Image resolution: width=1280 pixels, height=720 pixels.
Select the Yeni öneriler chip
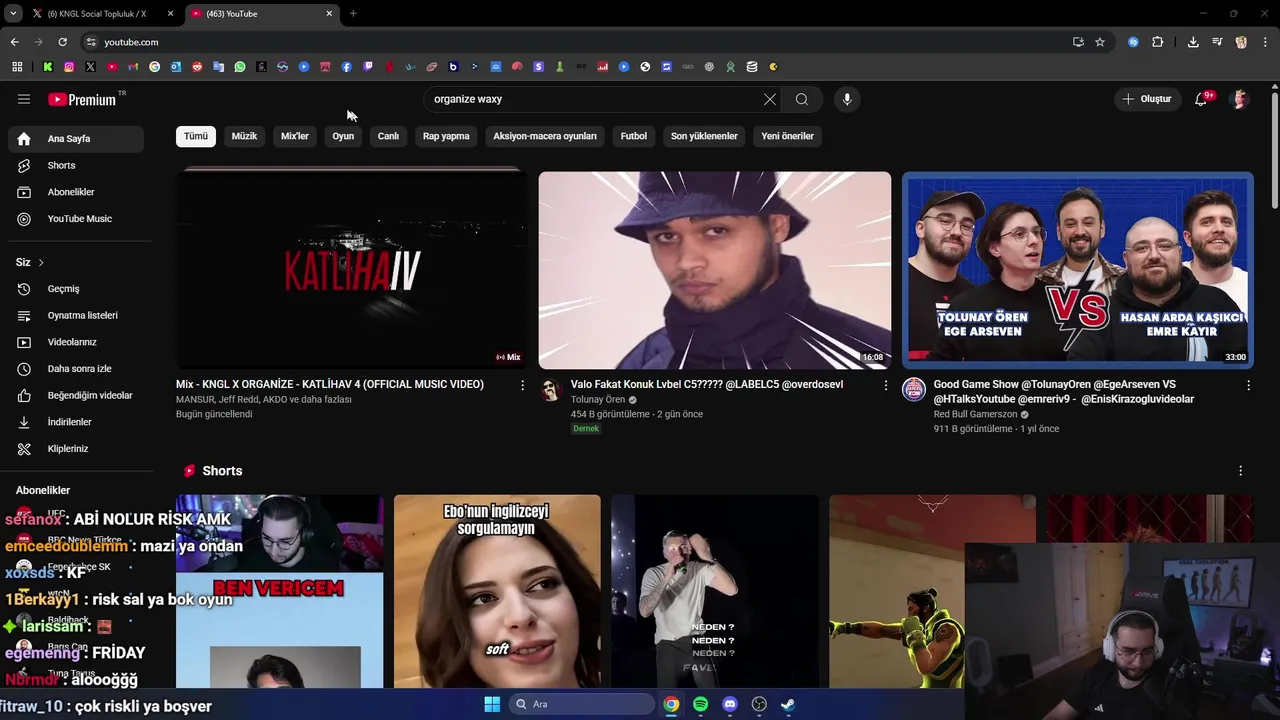pos(788,136)
